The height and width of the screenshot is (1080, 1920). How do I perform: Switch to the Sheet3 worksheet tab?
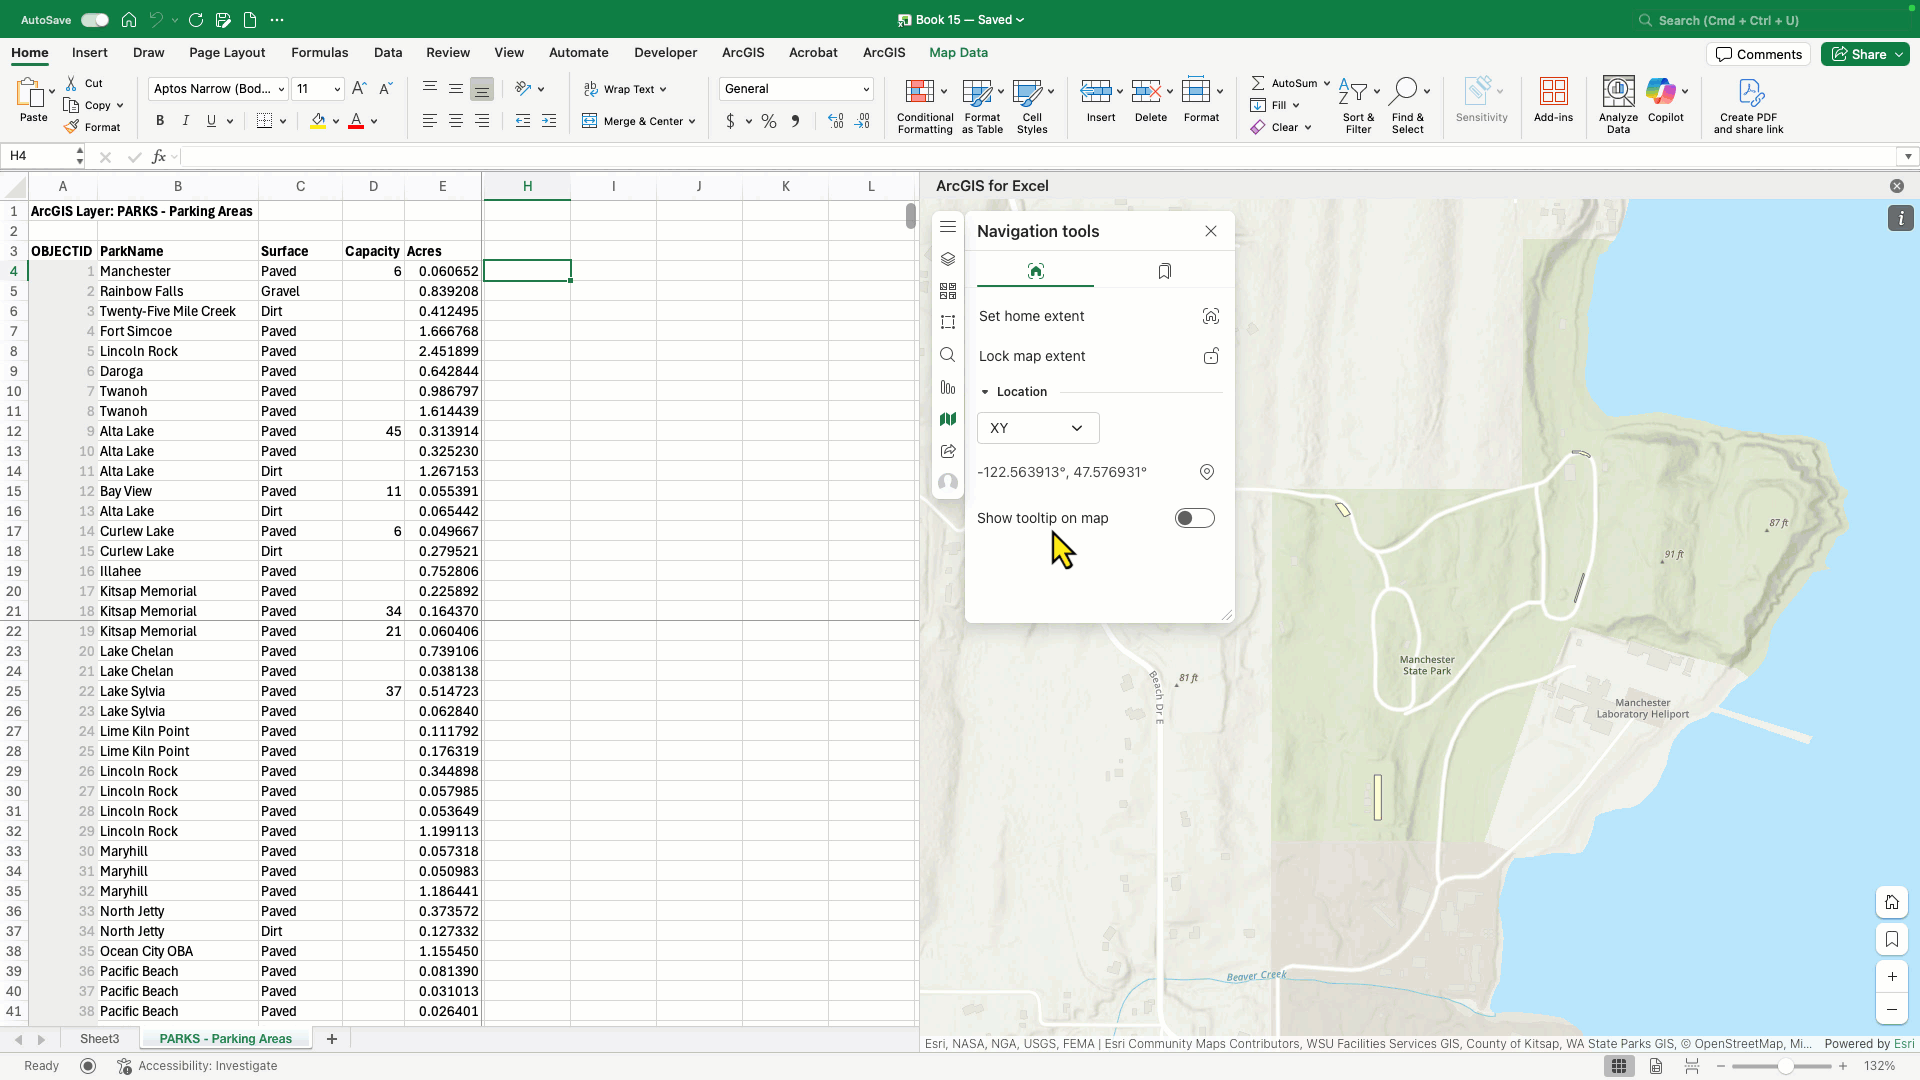[99, 1039]
